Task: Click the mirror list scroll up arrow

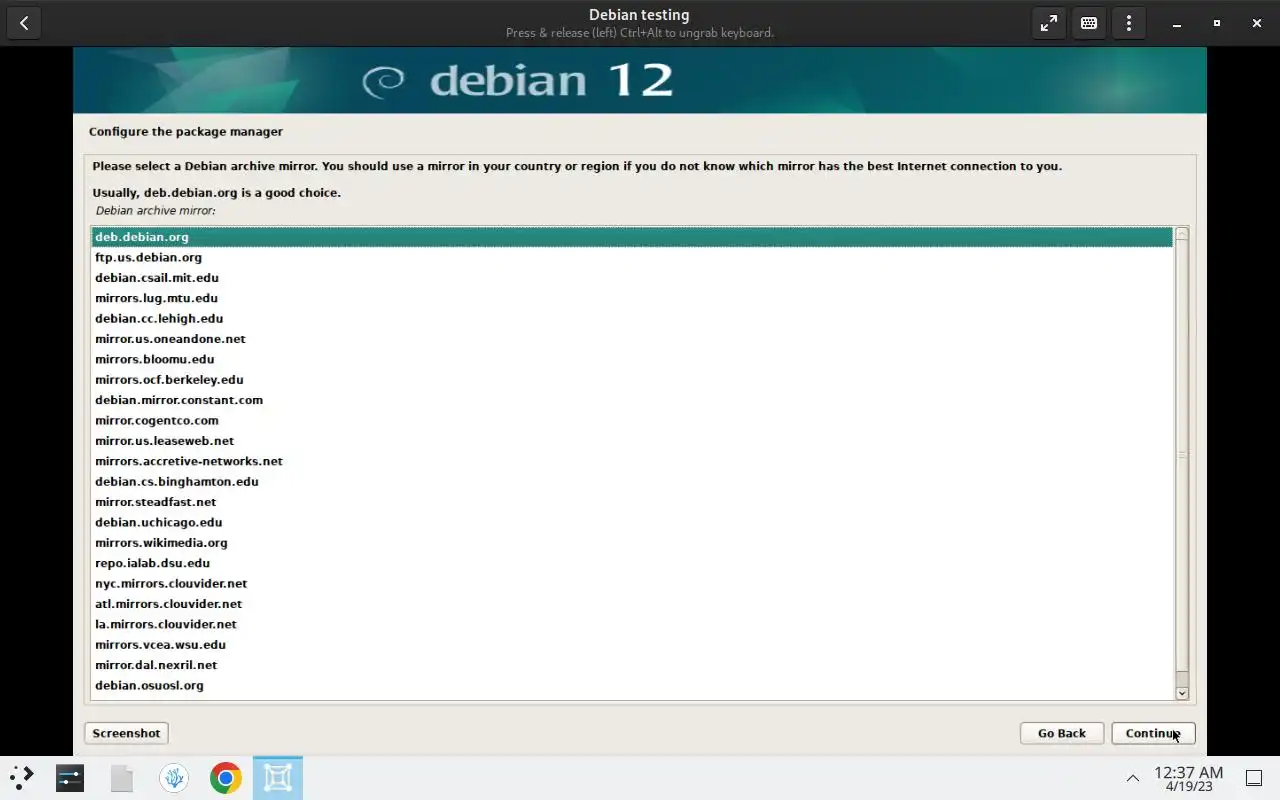Action: point(1182,233)
